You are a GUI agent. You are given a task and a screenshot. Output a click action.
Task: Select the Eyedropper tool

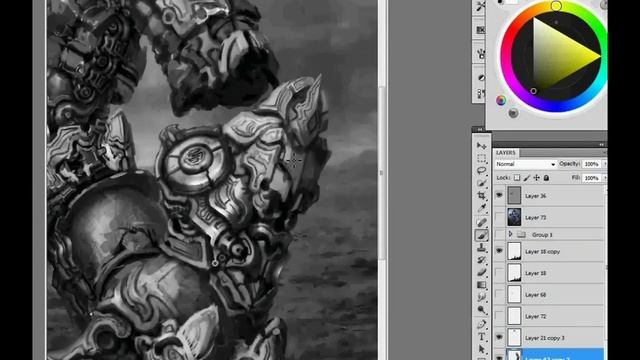click(482, 209)
